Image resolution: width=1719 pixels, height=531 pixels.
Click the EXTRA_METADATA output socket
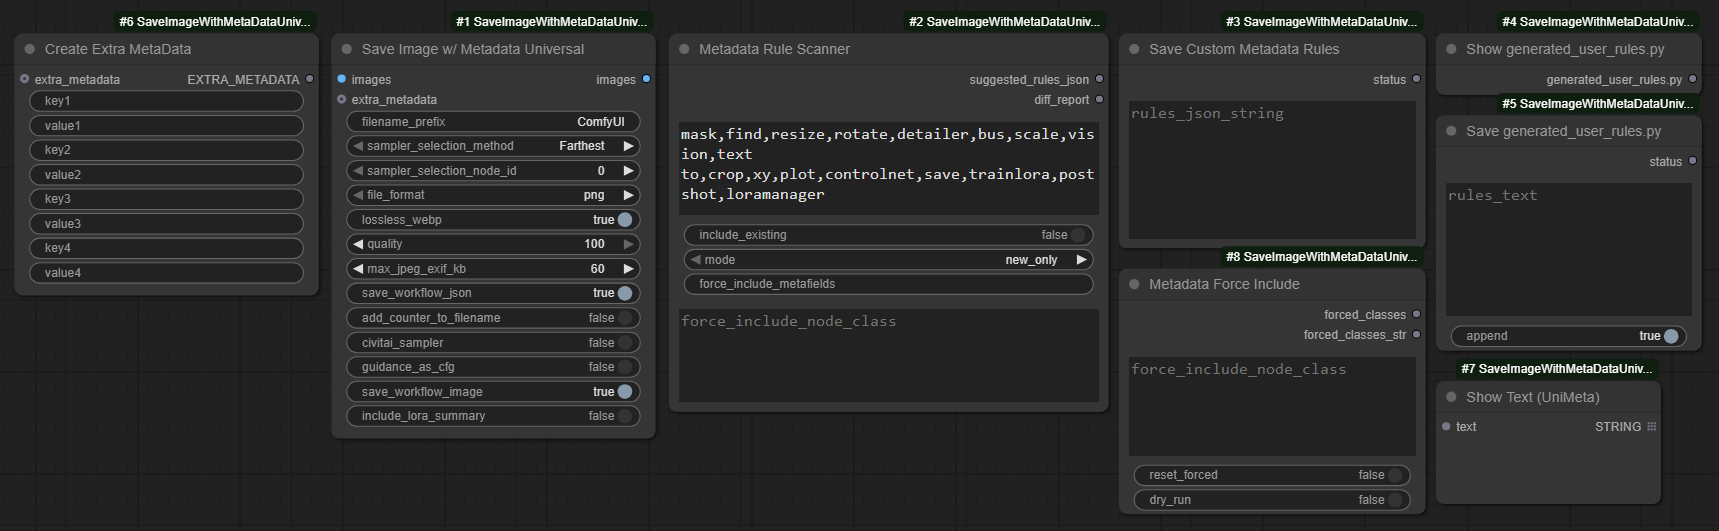310,79
